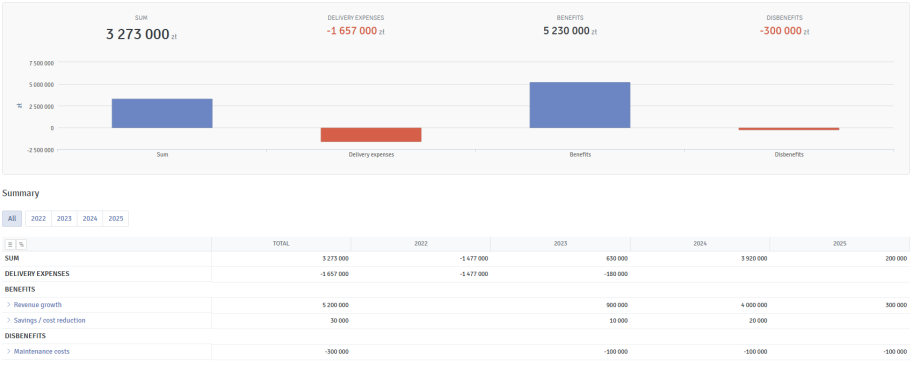Click the TOTAL column header
Screen dimensions: 913x365
[x=281, y=243]
